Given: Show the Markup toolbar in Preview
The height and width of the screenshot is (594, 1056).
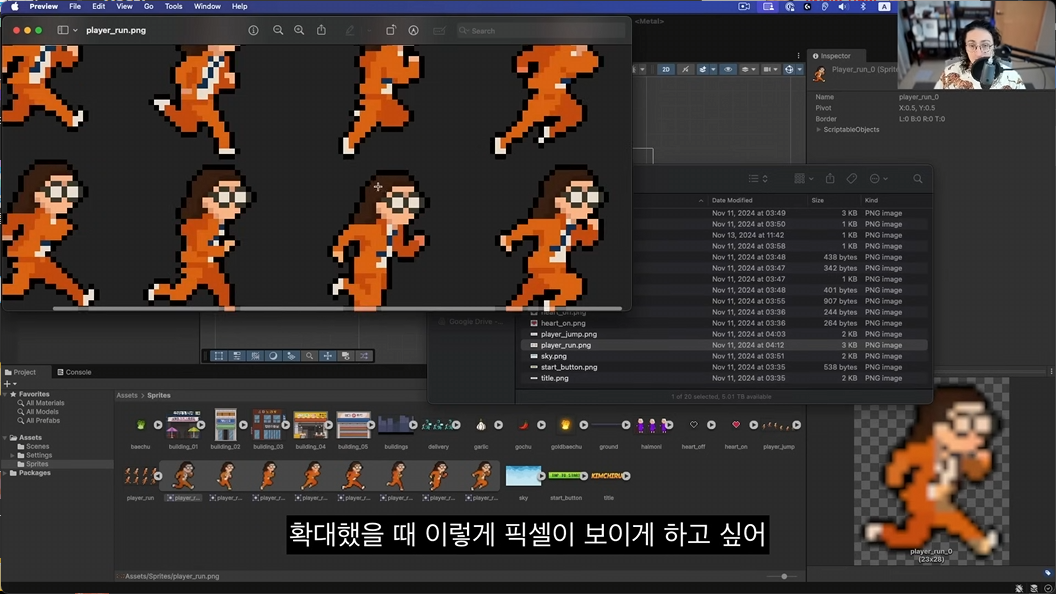Looking at the screenshot, I should 414,30.
